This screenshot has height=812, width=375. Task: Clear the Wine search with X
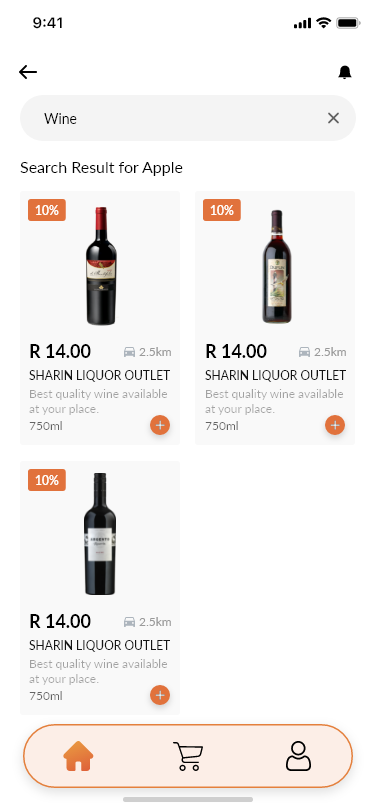pos(333,118)
